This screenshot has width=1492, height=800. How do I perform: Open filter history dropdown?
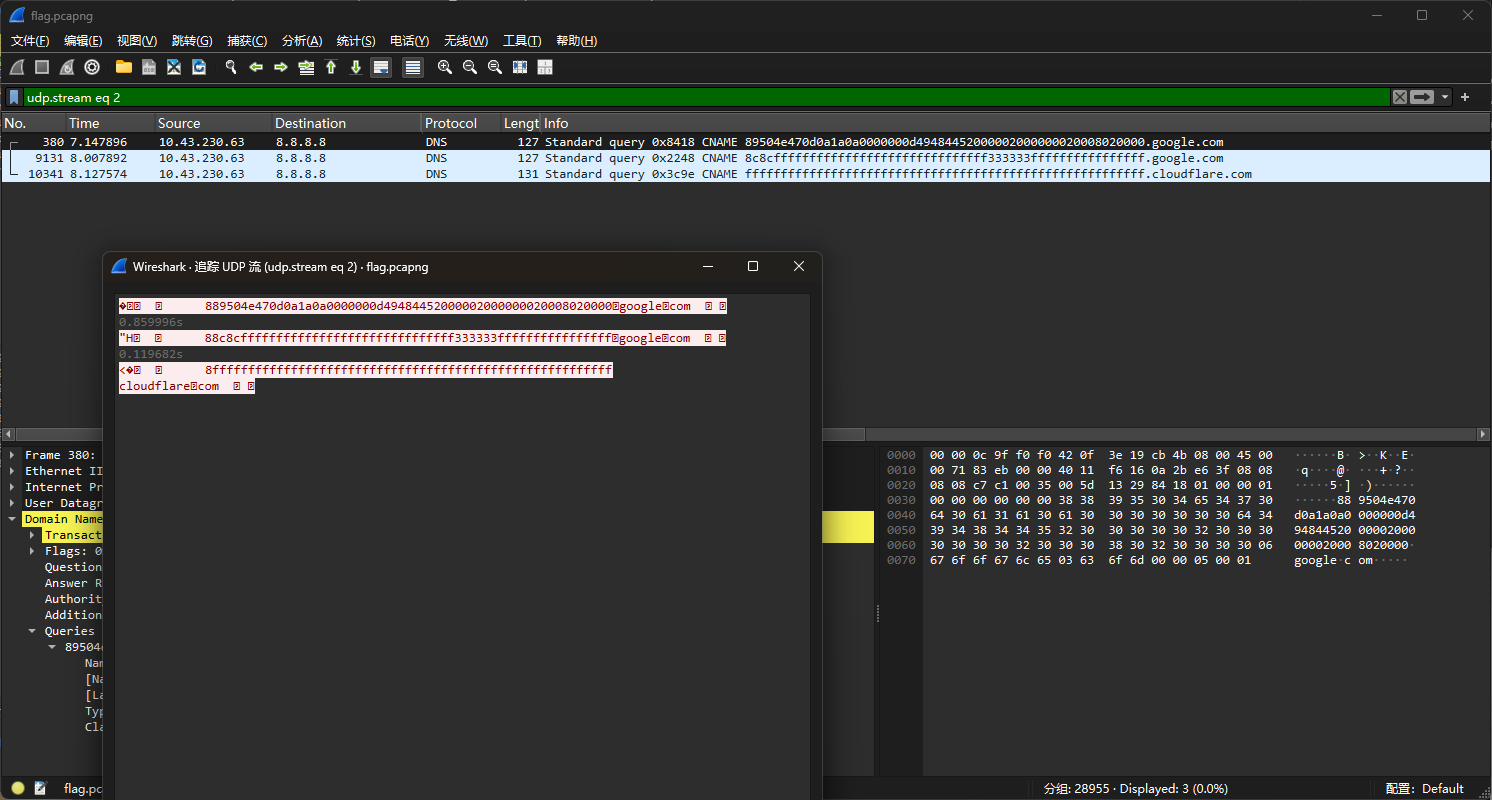pyautogui.click(x=1445, y=97)
